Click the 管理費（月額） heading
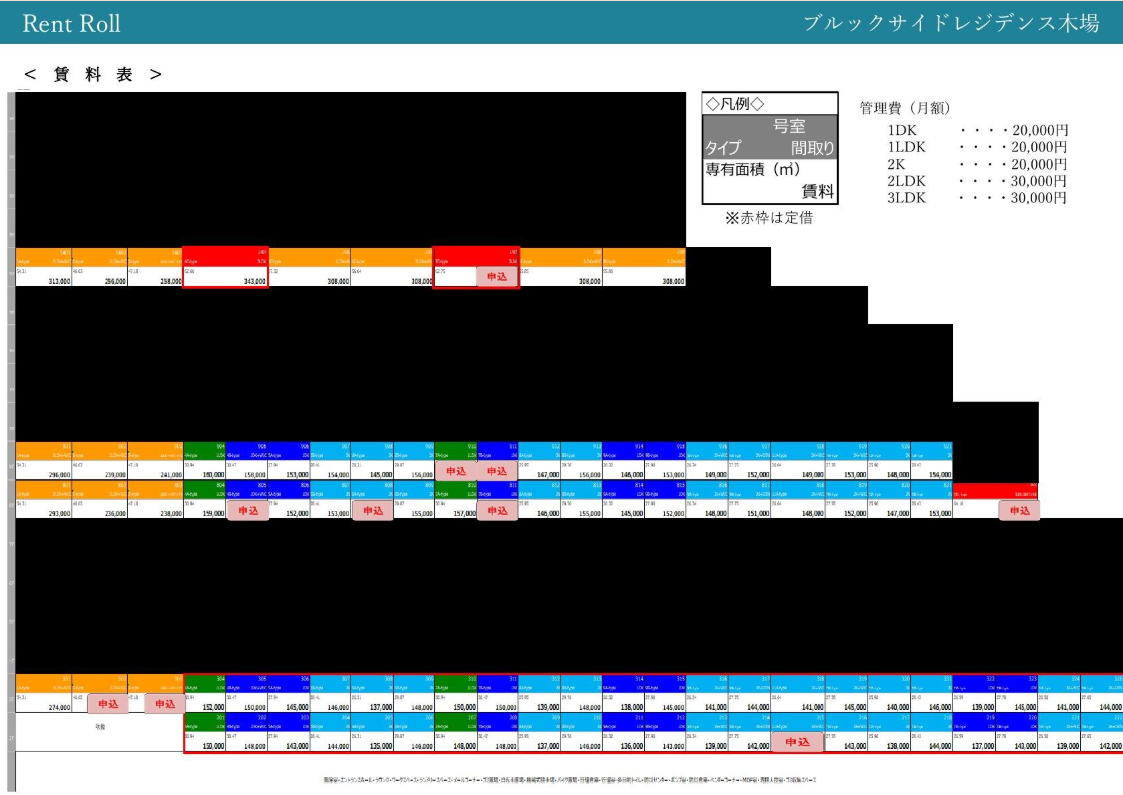The image size is (1123, 795). coord(905,107)
